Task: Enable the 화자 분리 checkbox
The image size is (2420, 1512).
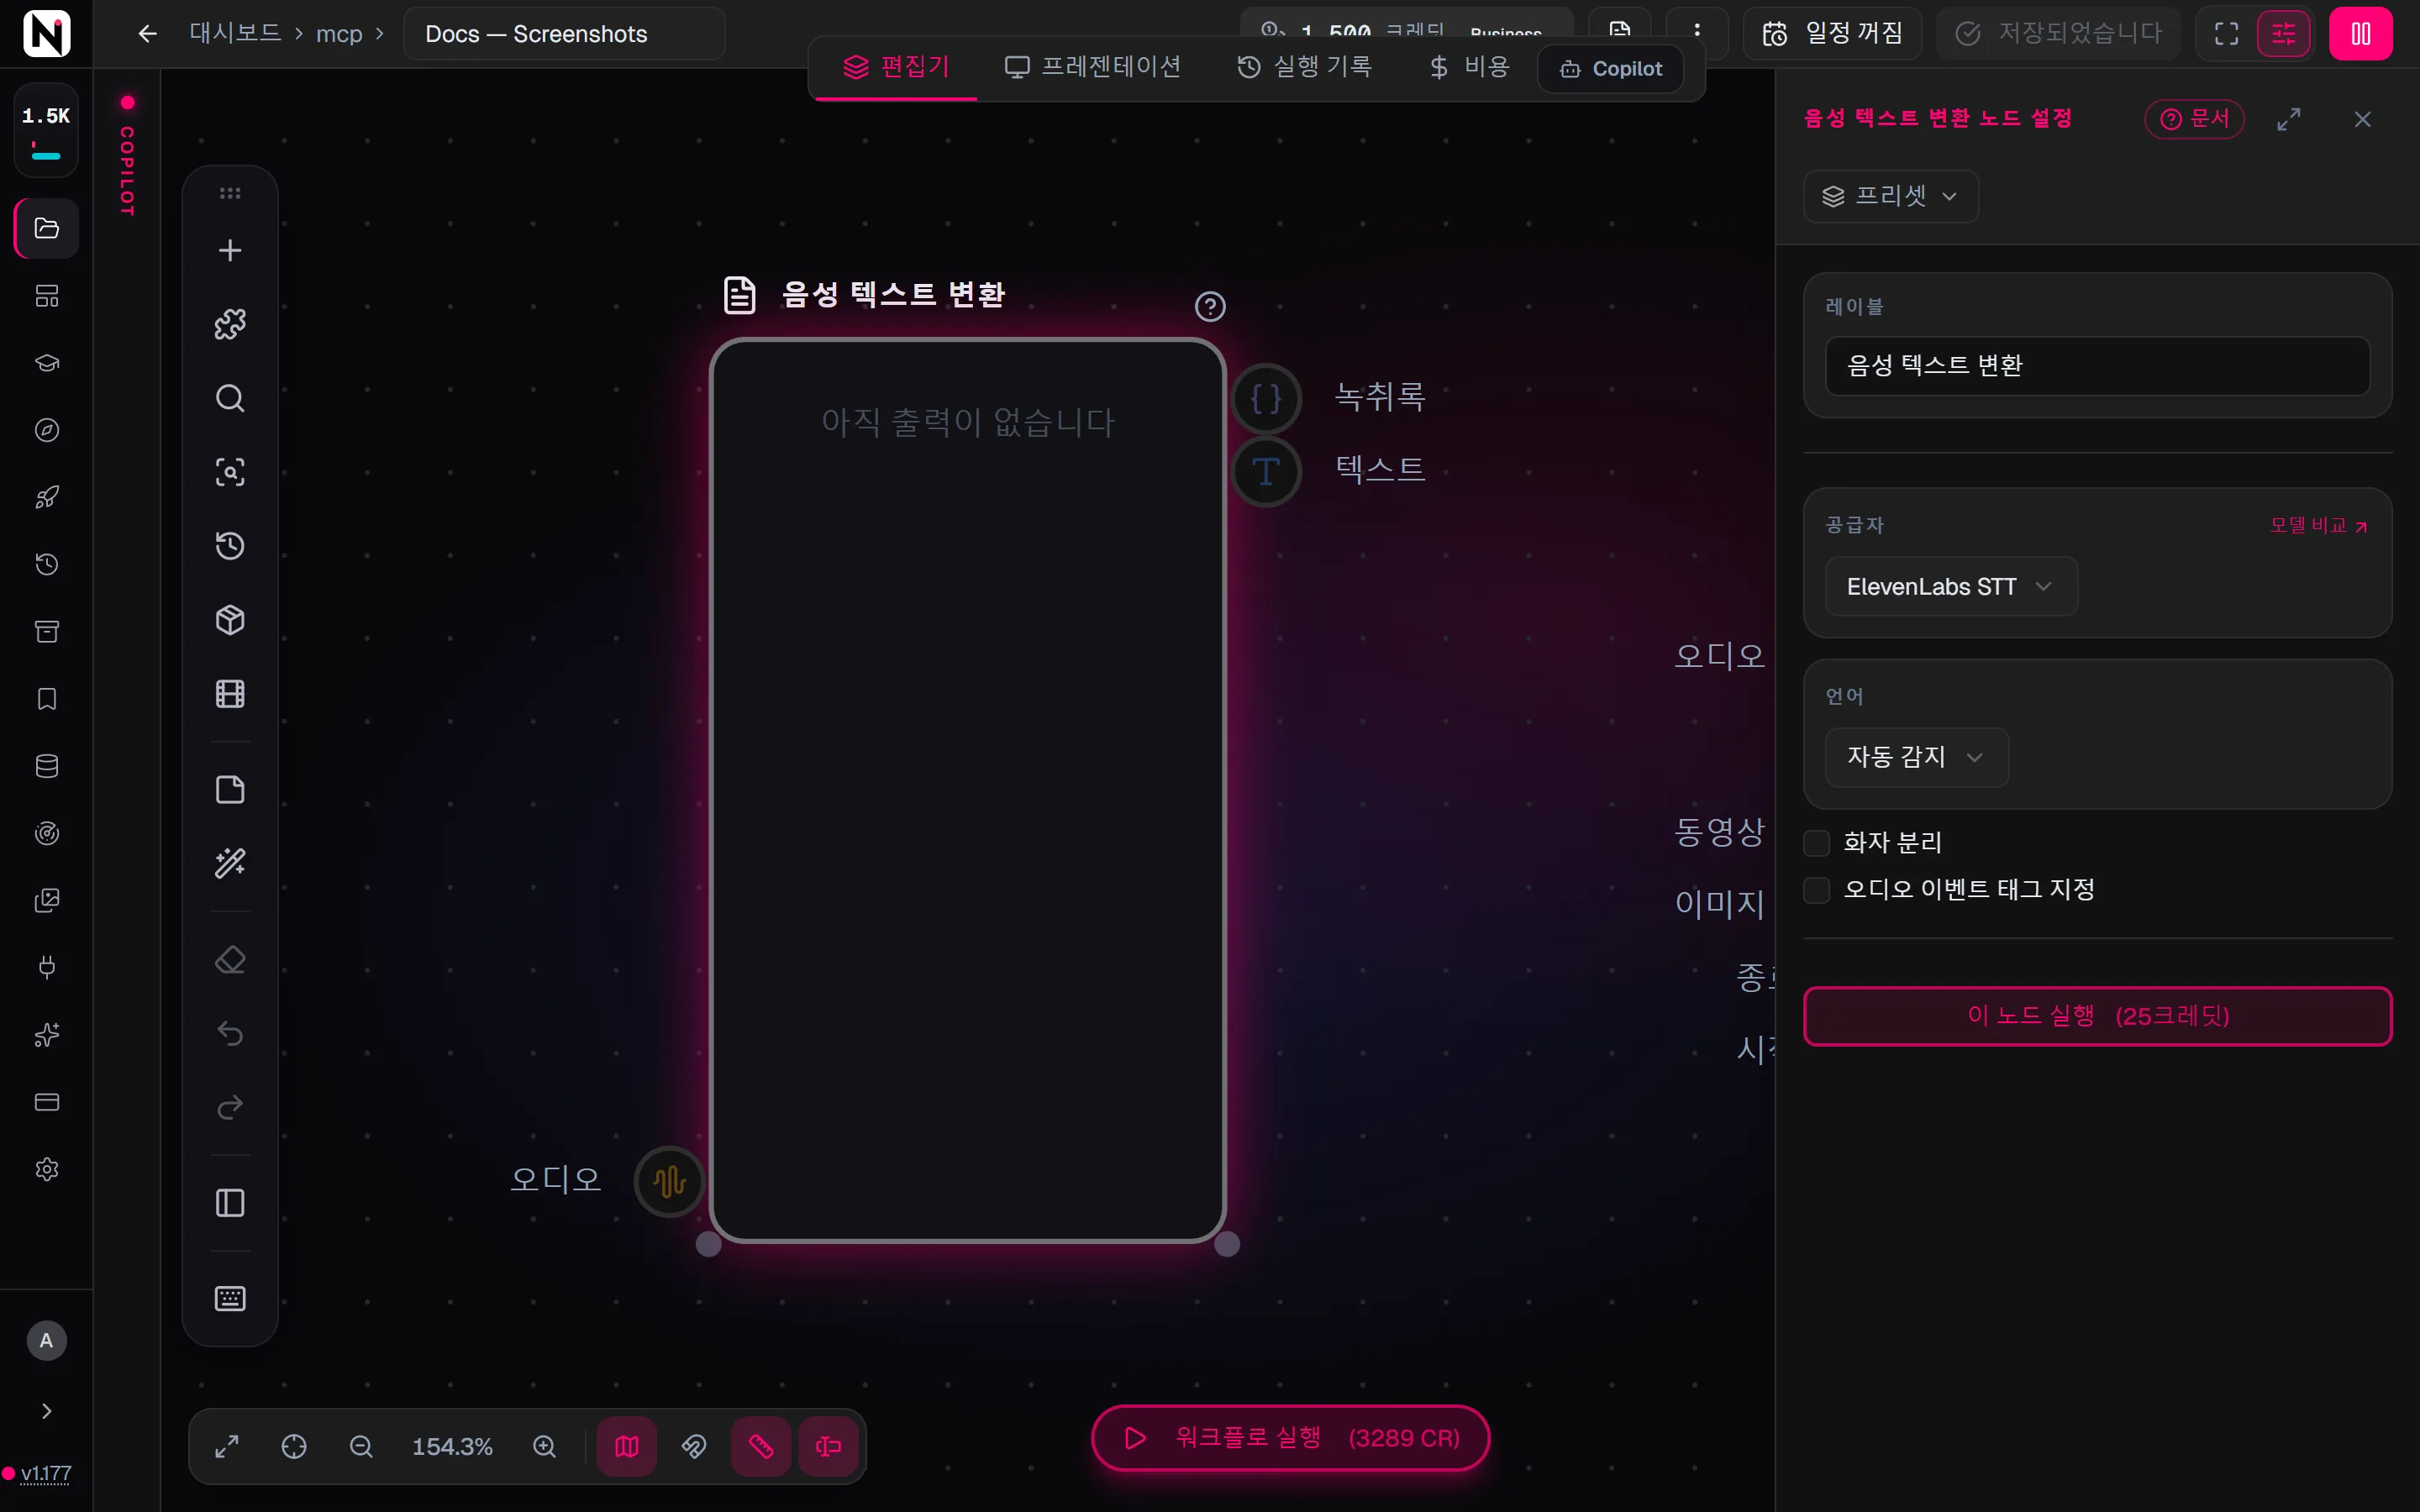Action: tap(1816, 843)
